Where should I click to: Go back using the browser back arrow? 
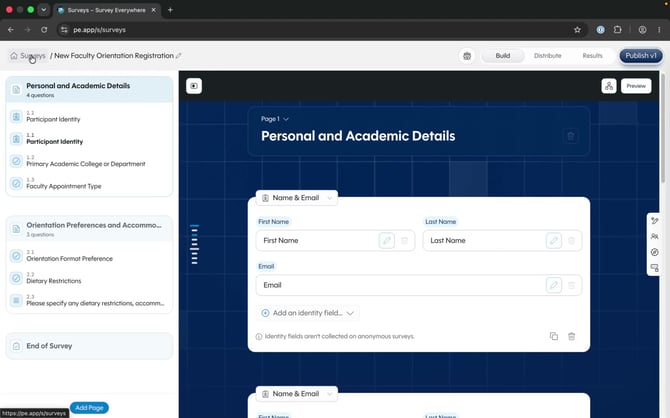11,30
